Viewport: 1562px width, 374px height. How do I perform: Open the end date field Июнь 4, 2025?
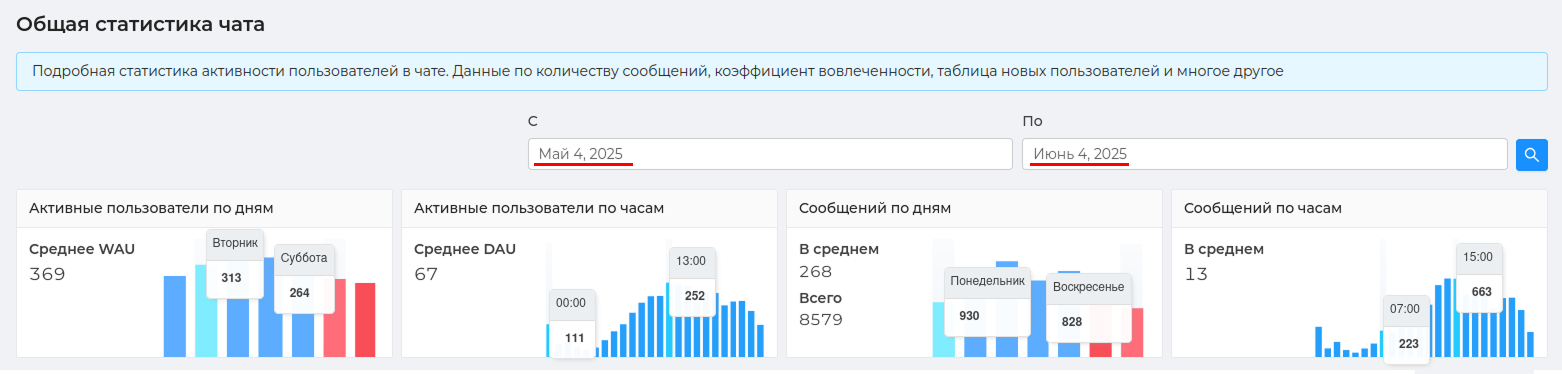(1264, 154)
